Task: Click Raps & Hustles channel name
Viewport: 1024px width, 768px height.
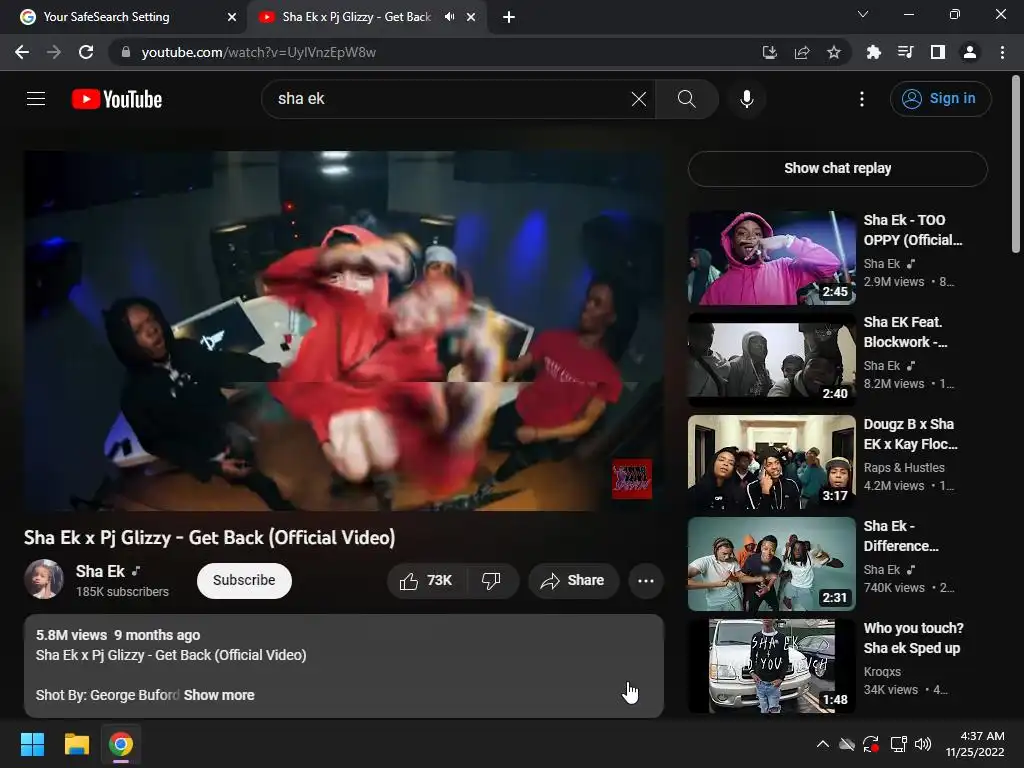Action: coord(904,468)
